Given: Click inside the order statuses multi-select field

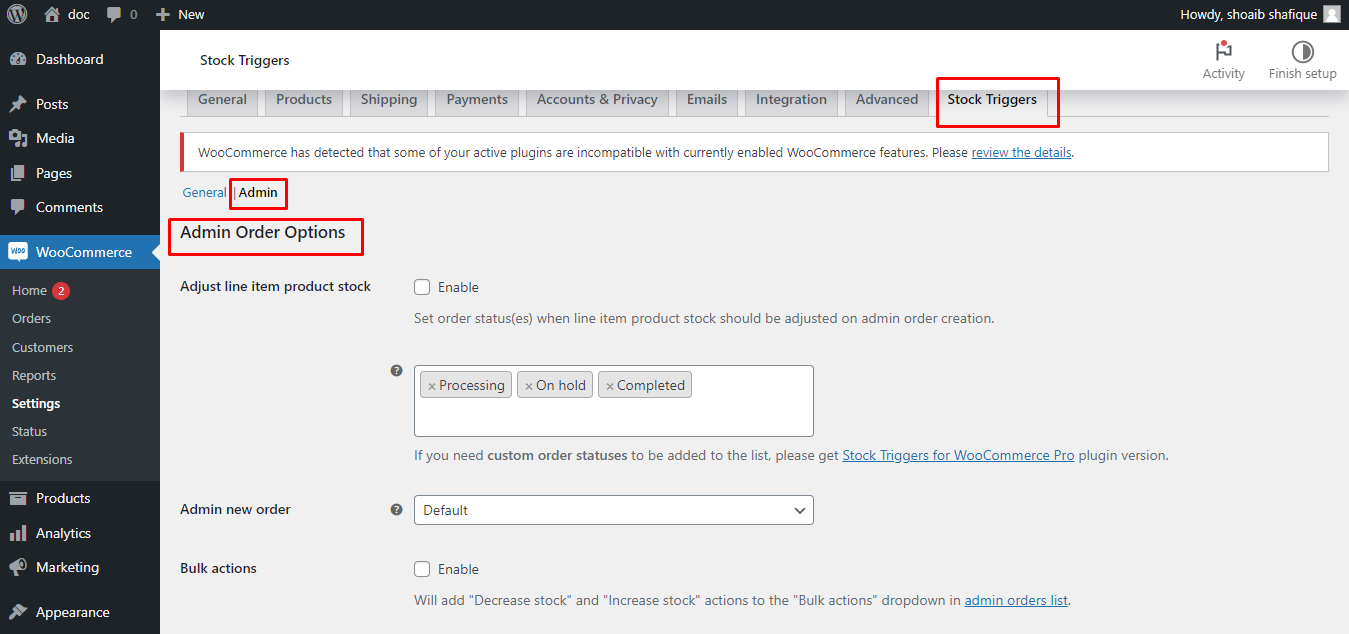Looking at the screenshot, I should point(614,401).
